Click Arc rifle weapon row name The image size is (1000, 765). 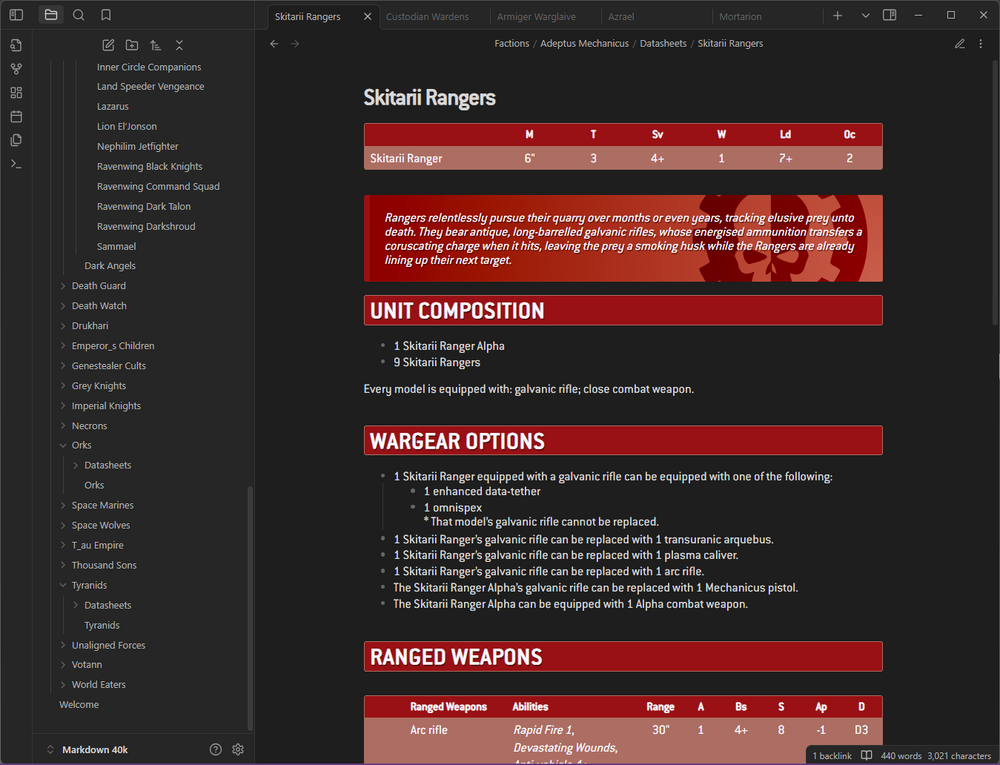429,730
